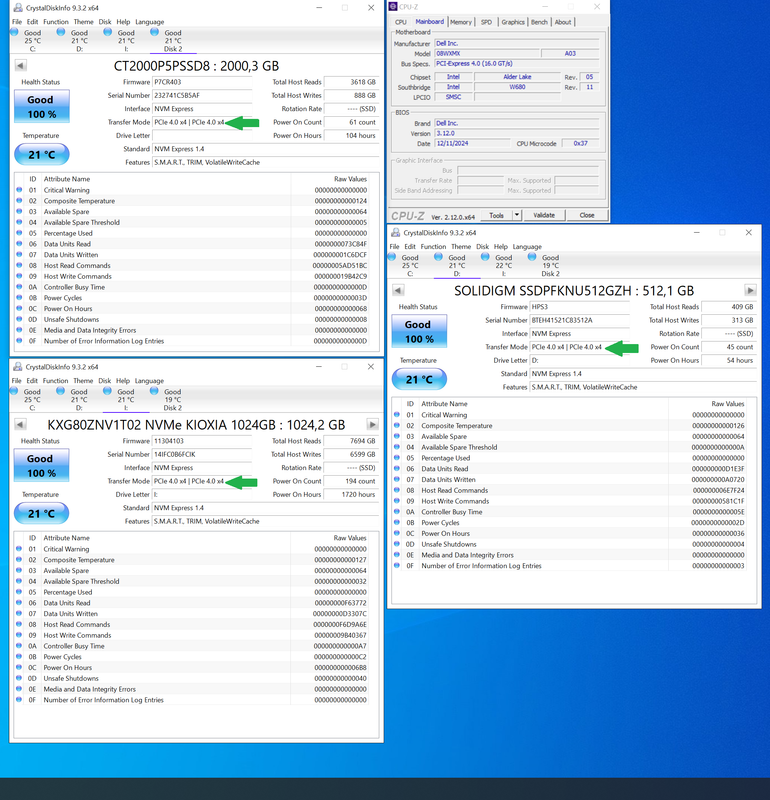The width and height of the screenshot is (770, 800).
Task: Switch to Graphics tab in CPU-Z
Action: tap(513, 22)
